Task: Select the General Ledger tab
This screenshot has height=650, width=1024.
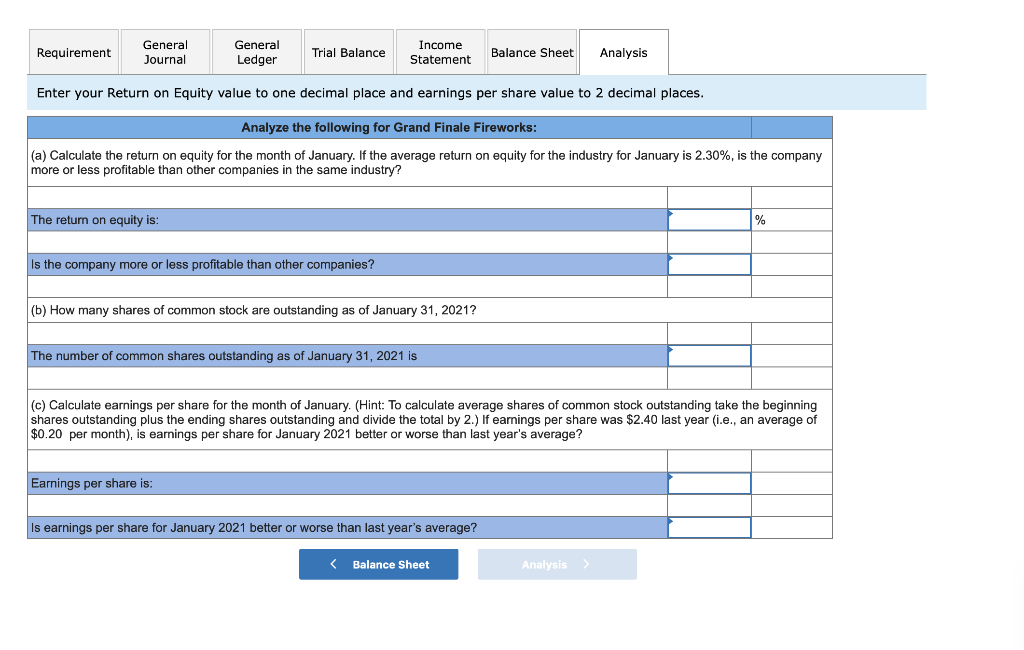Action: coord(257,52)
